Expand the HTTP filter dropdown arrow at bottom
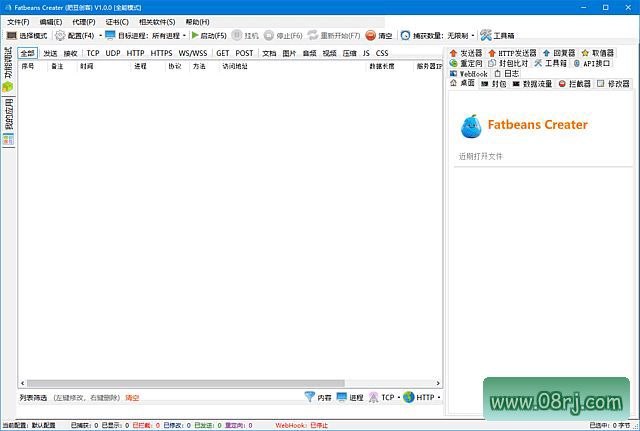 [x=439, y=397]
